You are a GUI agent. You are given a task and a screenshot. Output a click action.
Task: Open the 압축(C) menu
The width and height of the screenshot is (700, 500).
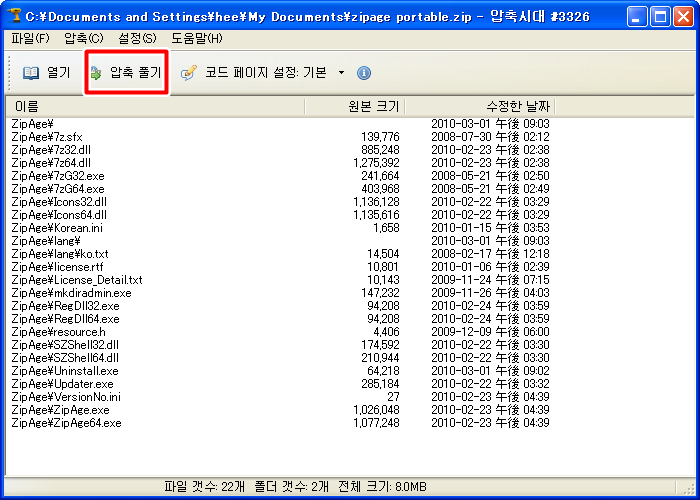pos(83,39)
